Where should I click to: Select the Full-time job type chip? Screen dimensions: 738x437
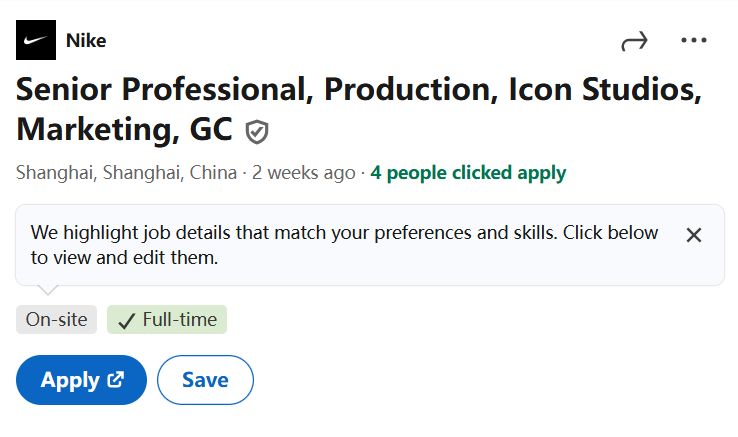point(167,320)
